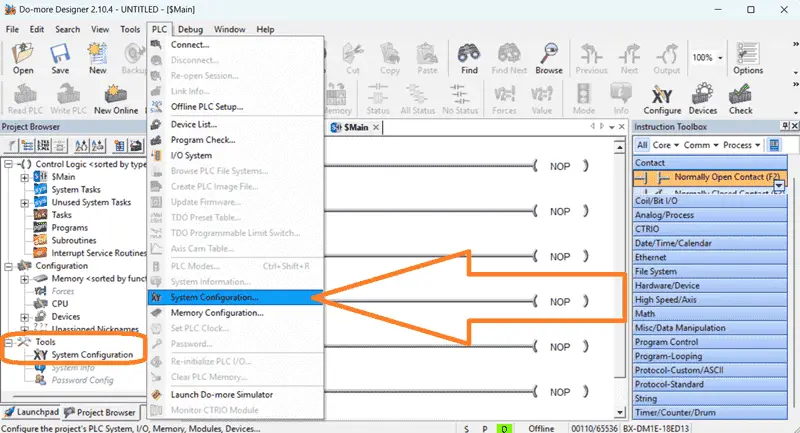Click the Devices toolbar icon
Viewport: 800px width, 433px height.
pos(703,100)
